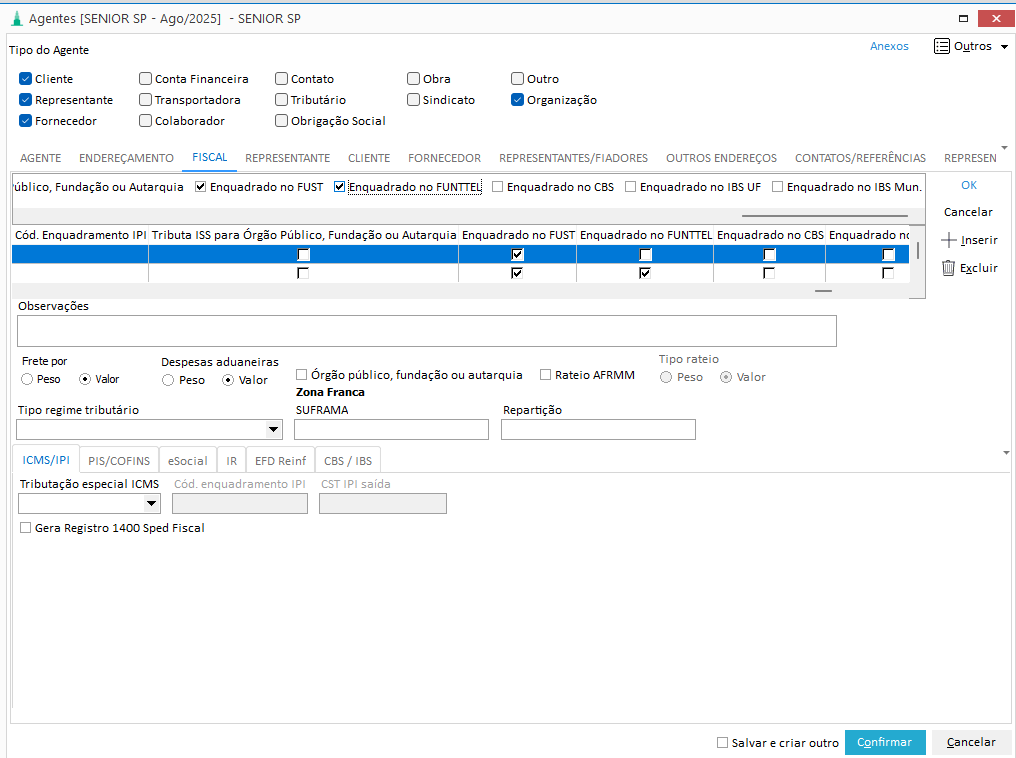This screenshot has height=758, width=1016.
Task: Click the Repartição input field
Action: 598,430
